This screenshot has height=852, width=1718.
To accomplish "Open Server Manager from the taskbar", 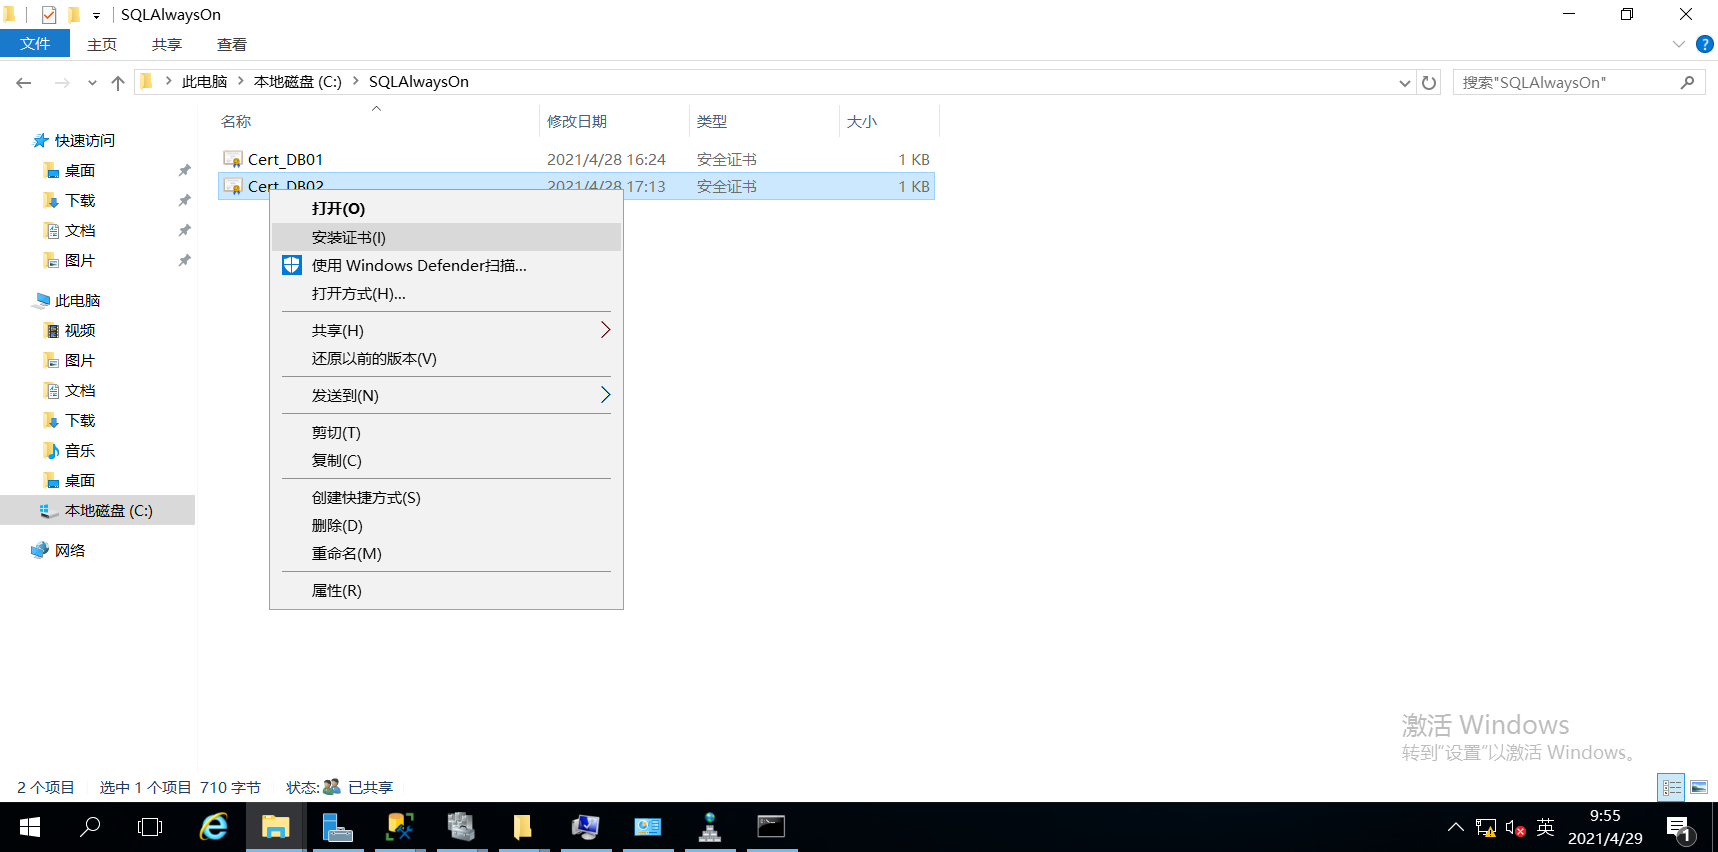I will 337,827.
